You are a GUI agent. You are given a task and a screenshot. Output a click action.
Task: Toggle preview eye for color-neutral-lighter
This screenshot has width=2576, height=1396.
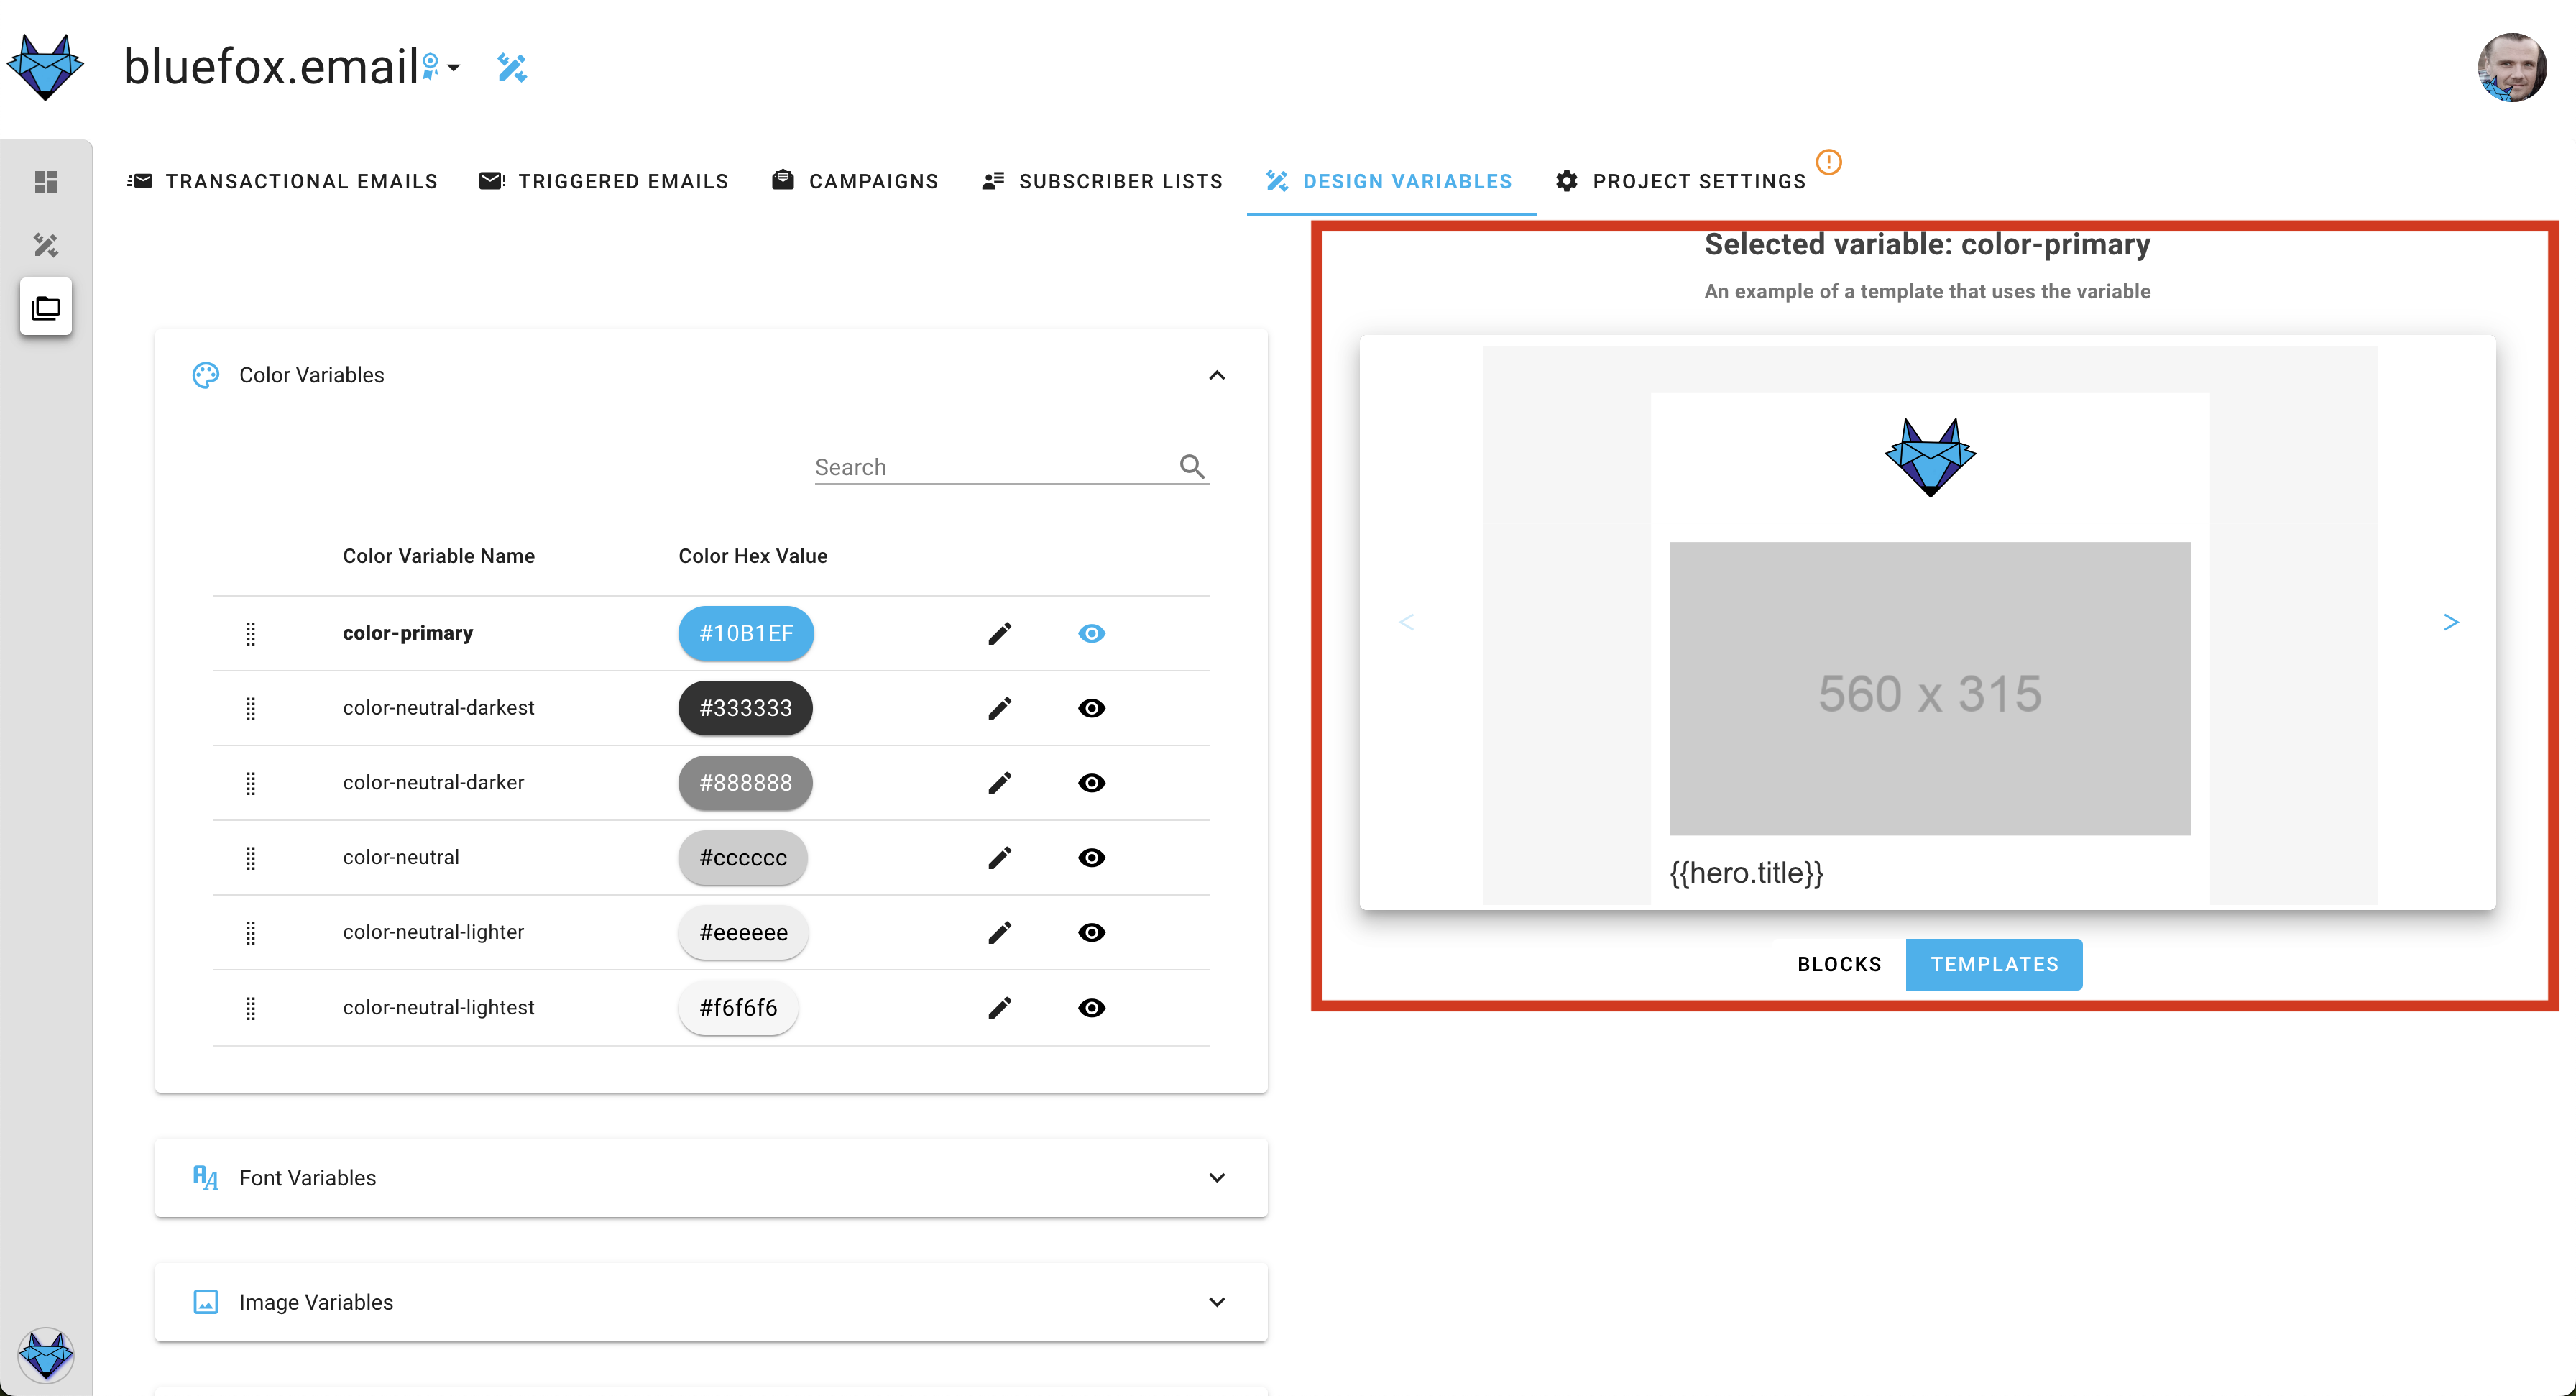click(x=1092, y=932)
